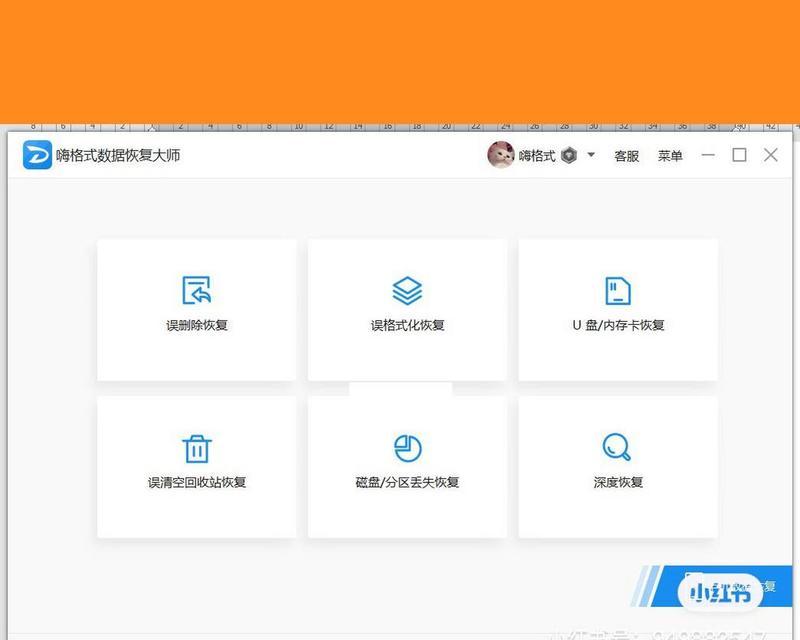Open the user avatar picture
The width and height of the screenshot is (800, 640).
(501, 155)
